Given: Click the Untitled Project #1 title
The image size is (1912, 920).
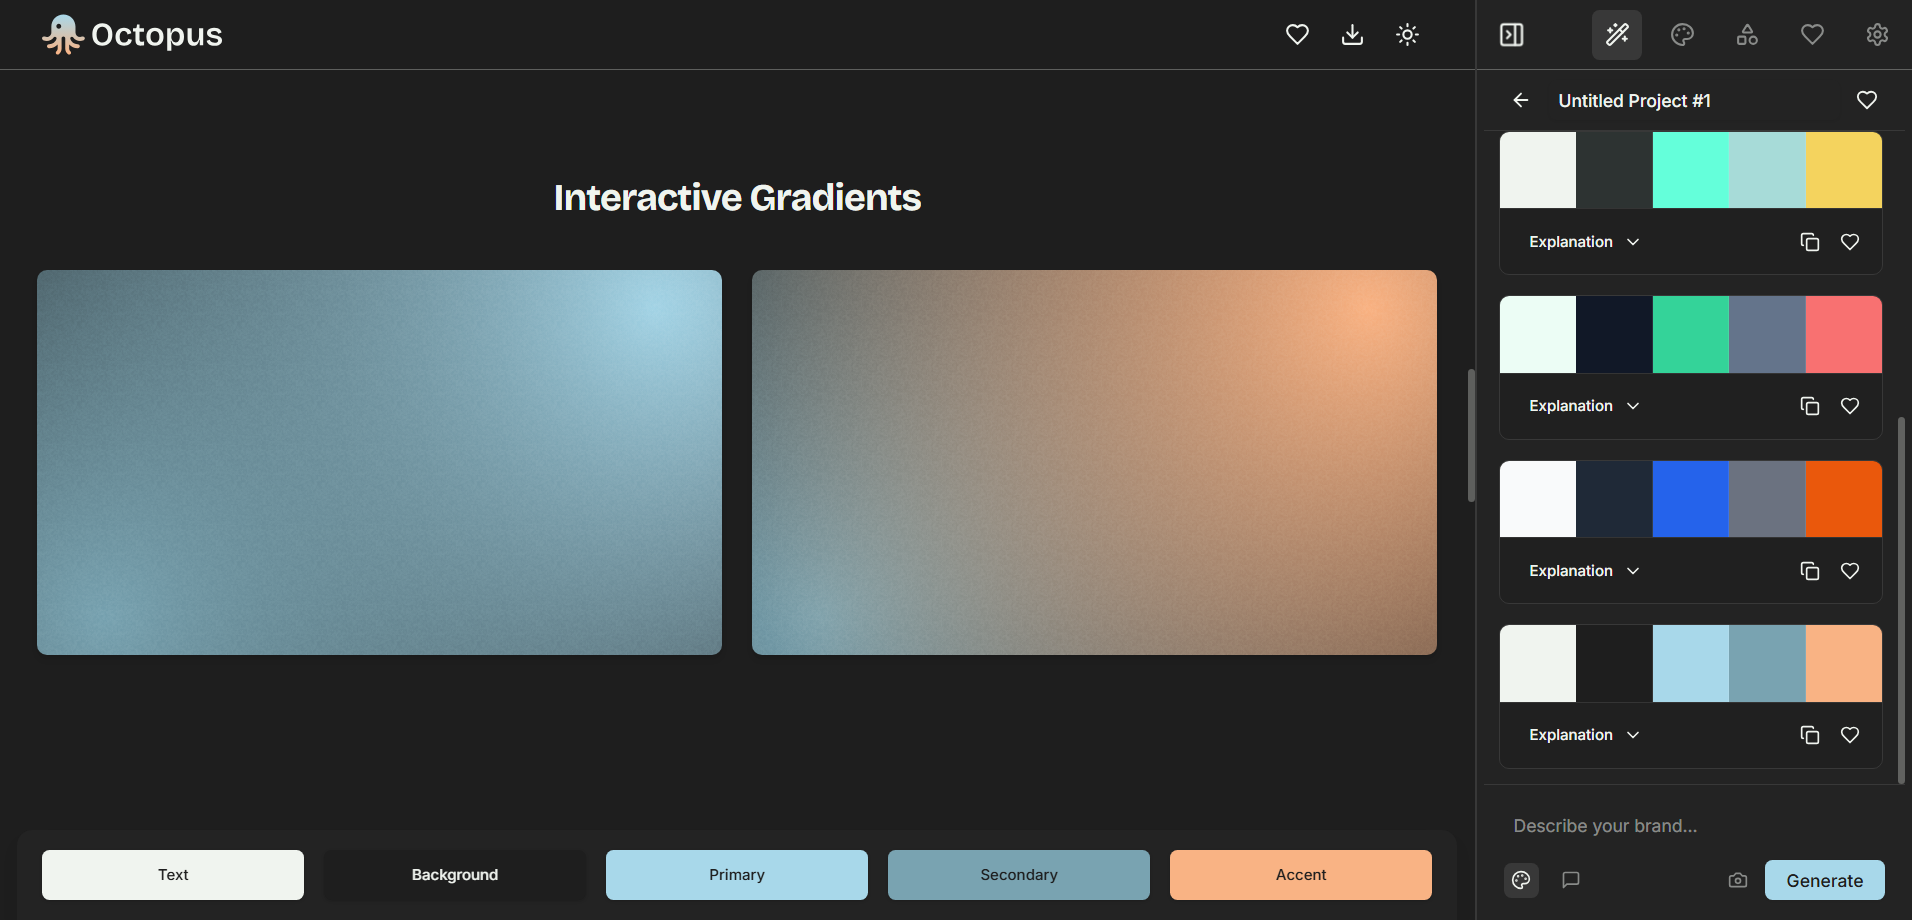Looking at the screenshot, I should pyautogui.click(x=1634, y=101).
